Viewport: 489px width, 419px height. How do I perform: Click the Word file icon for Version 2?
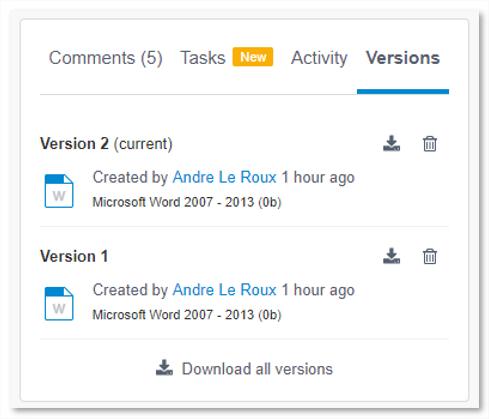click(59, 191)
